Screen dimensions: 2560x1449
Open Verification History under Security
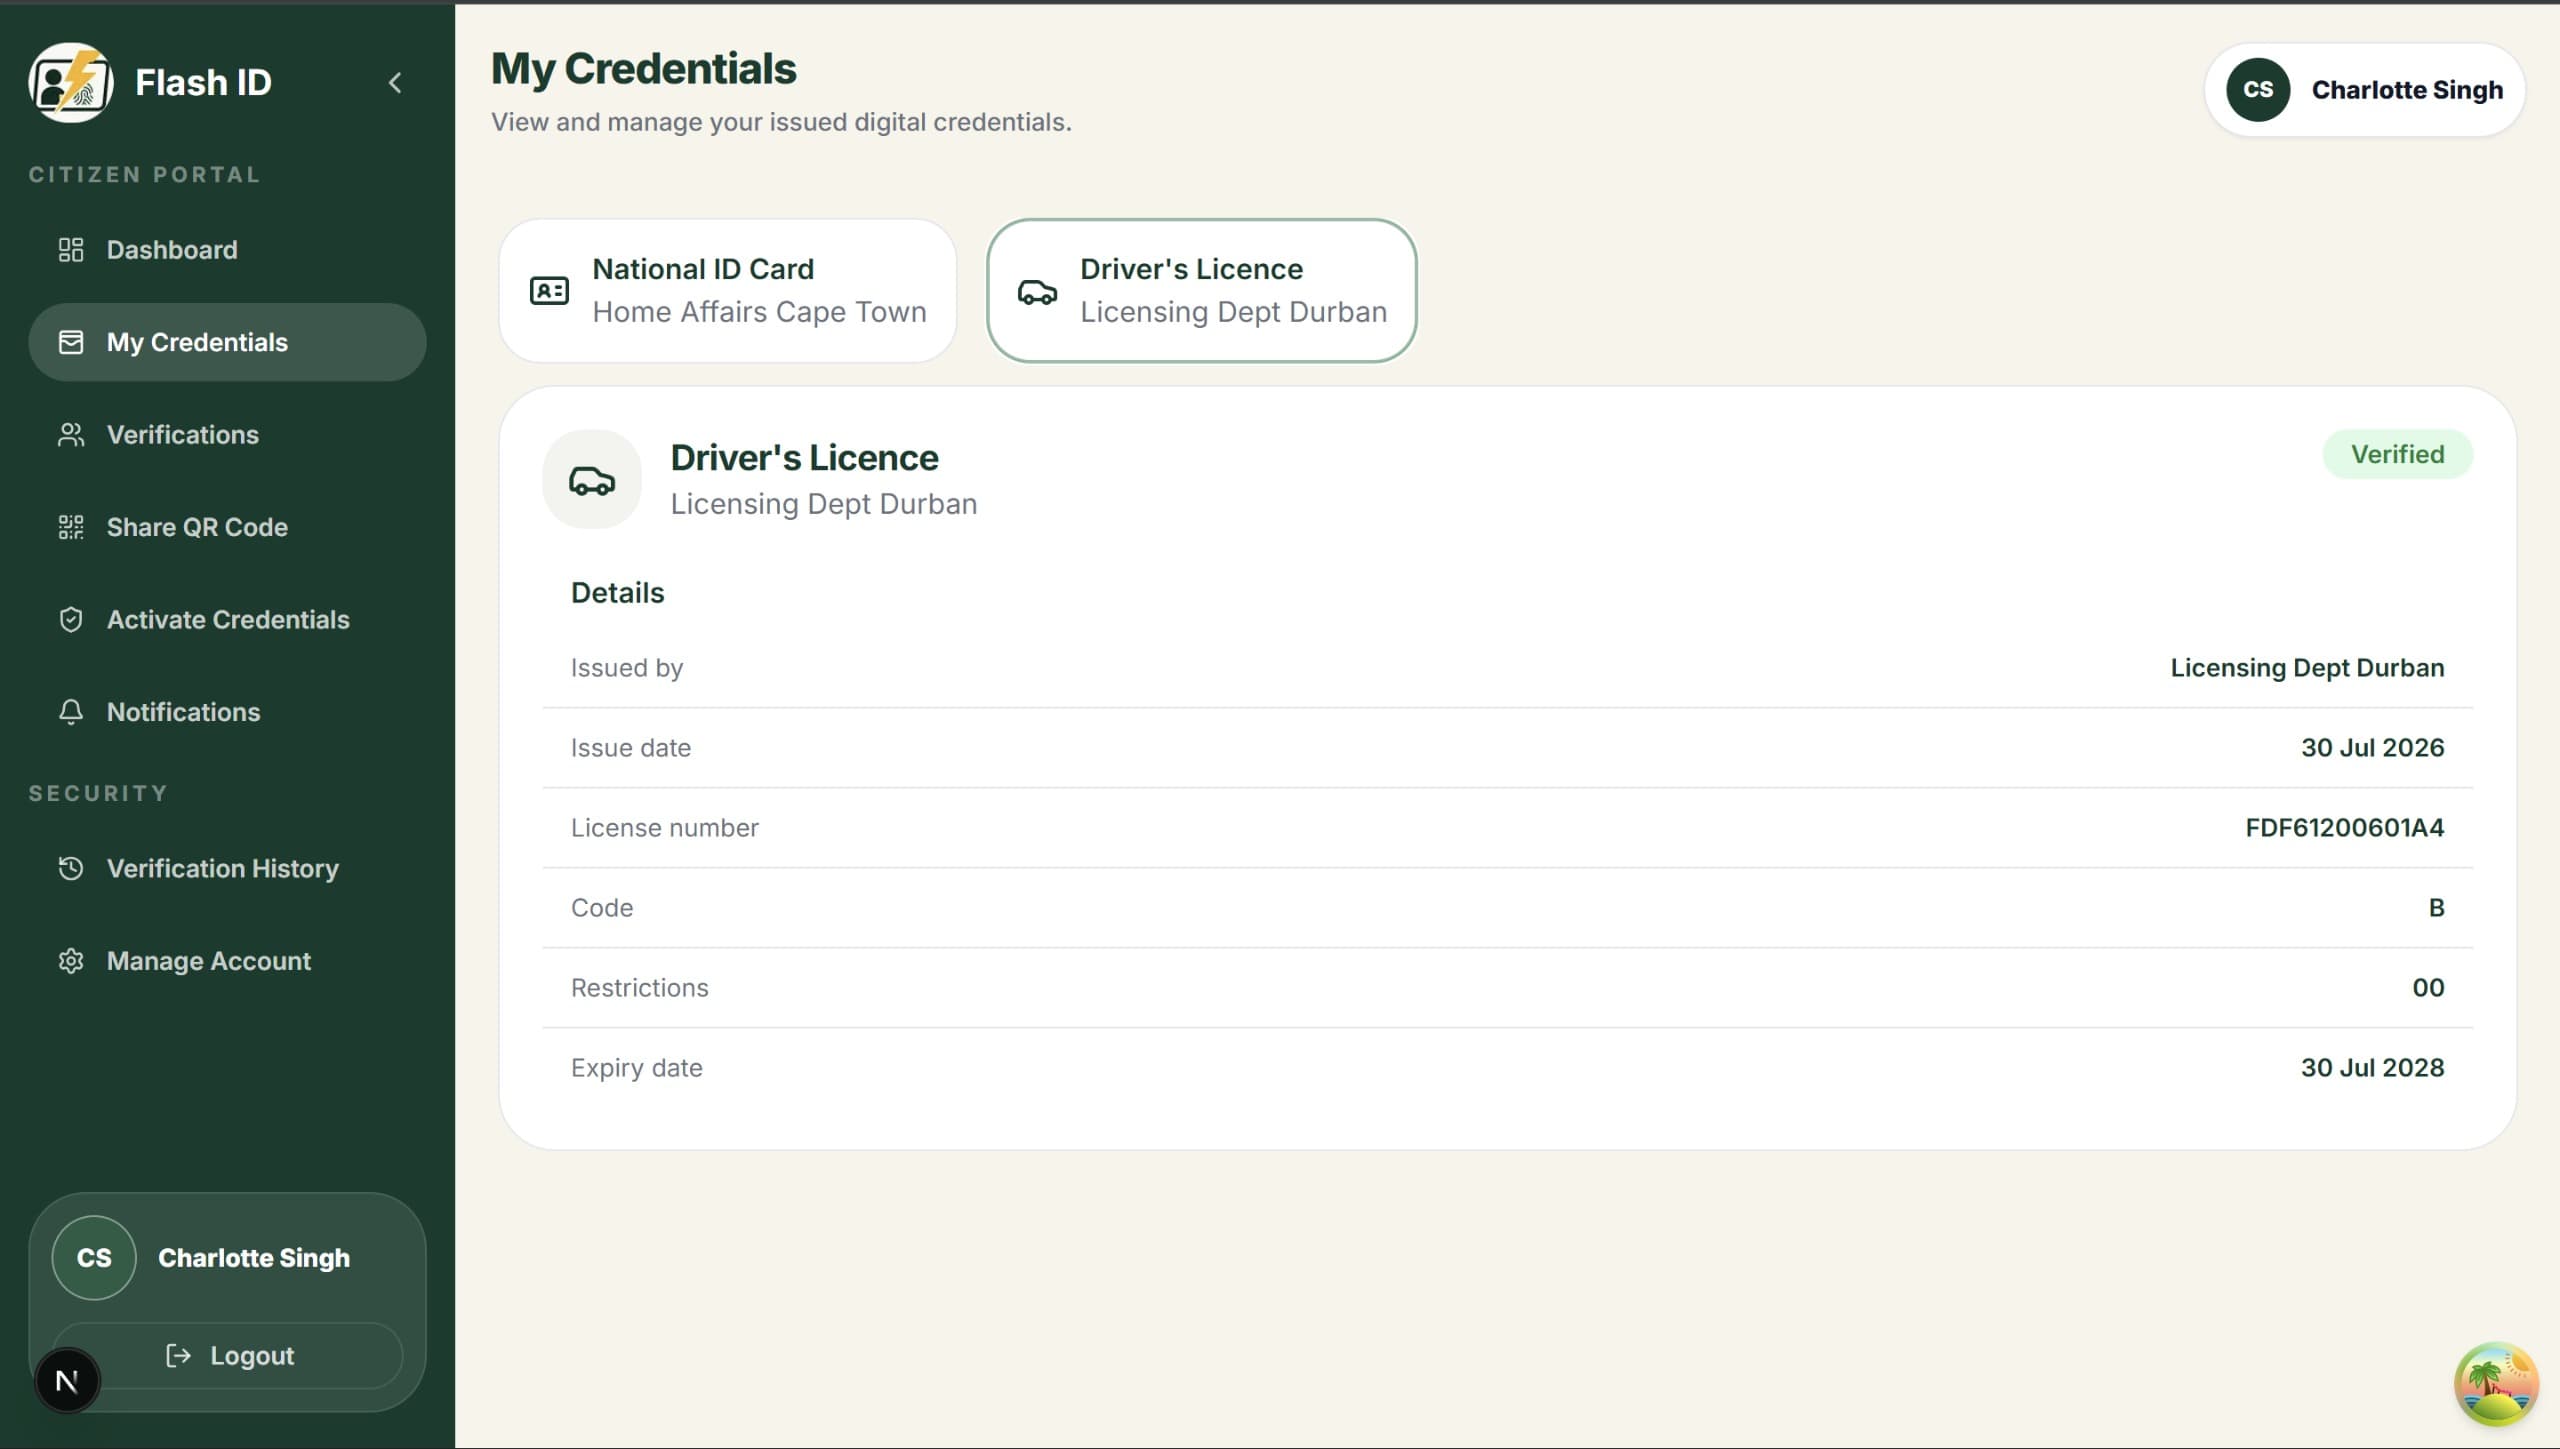click(x=227, y=869)
